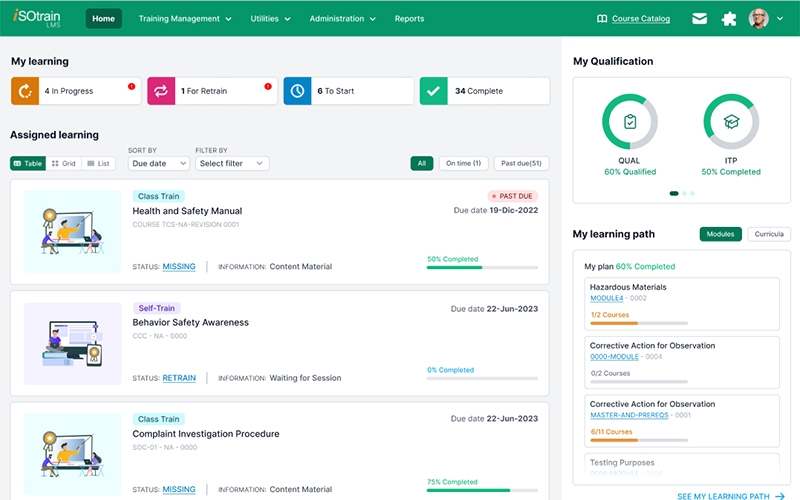
Task: Click the puzzle piece plugin icon
Action: click(729, 18)
